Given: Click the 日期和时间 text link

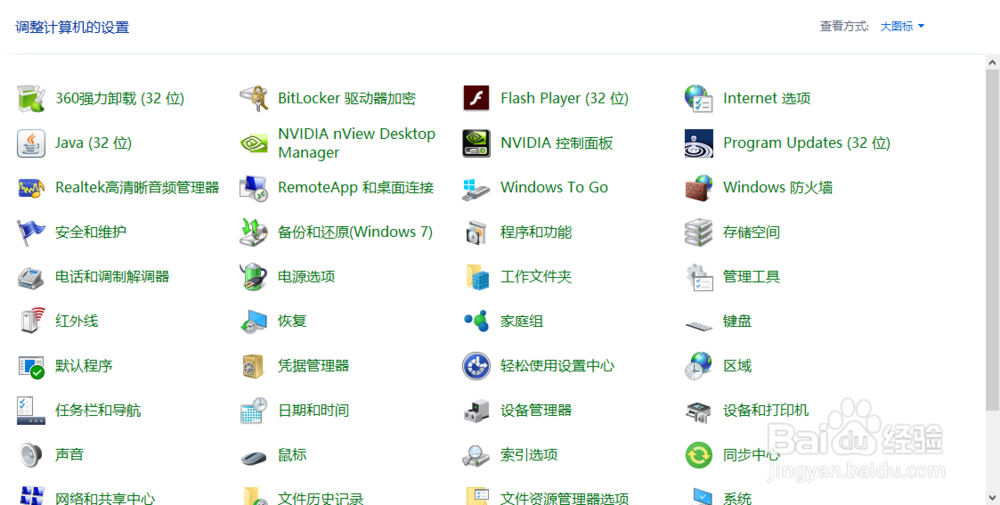Looking at the screenshot, I should point(313,411).
